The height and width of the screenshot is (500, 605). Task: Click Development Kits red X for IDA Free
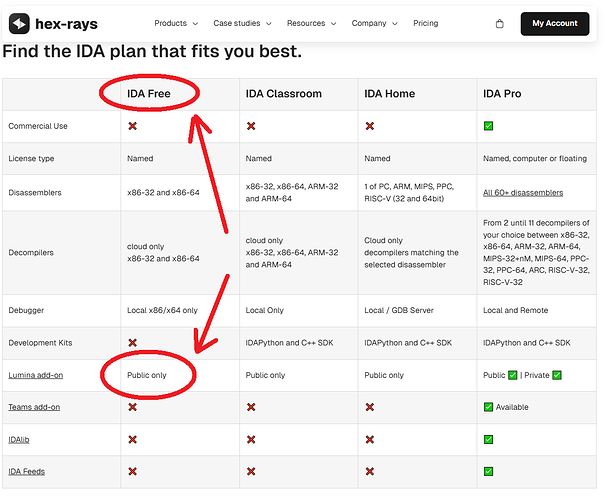click(x=132, y=343)
